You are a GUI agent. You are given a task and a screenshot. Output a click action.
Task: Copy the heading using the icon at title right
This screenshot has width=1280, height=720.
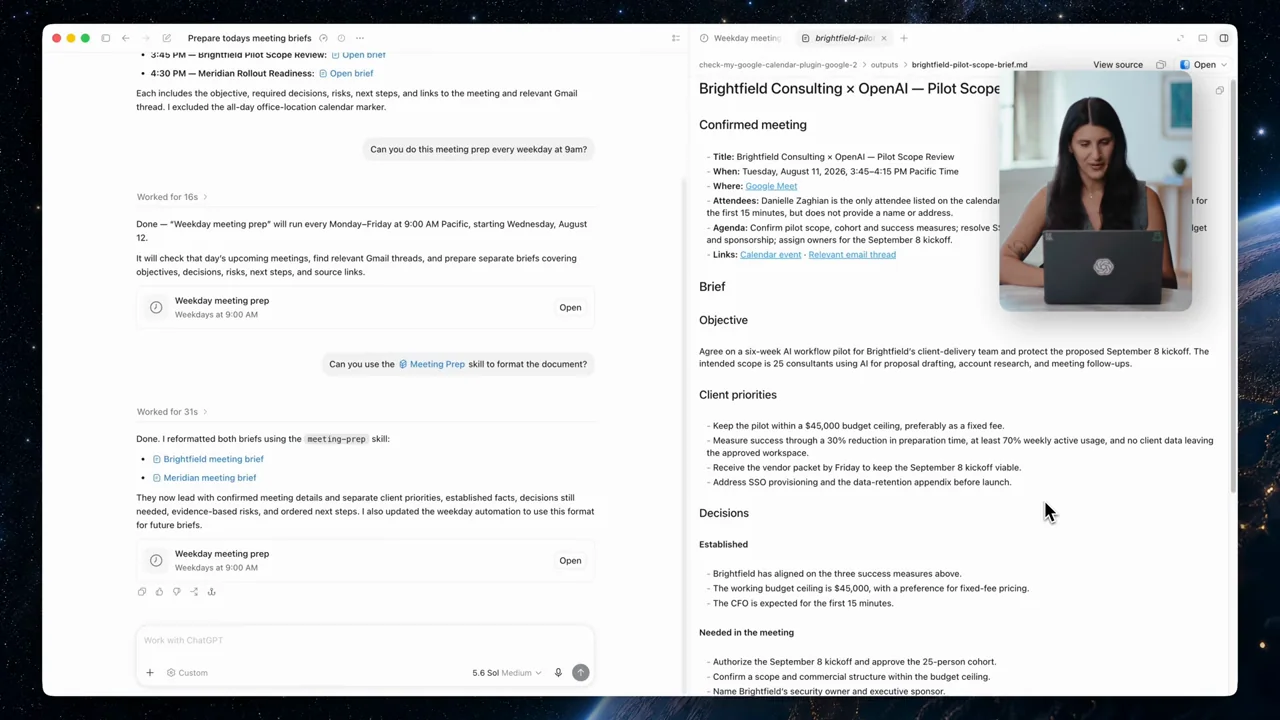(x=1219, y=91)
